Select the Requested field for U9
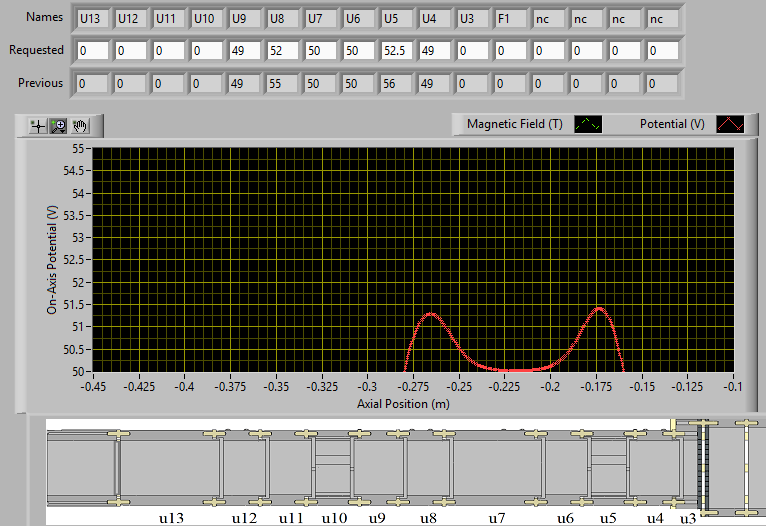 coord(246,51)
